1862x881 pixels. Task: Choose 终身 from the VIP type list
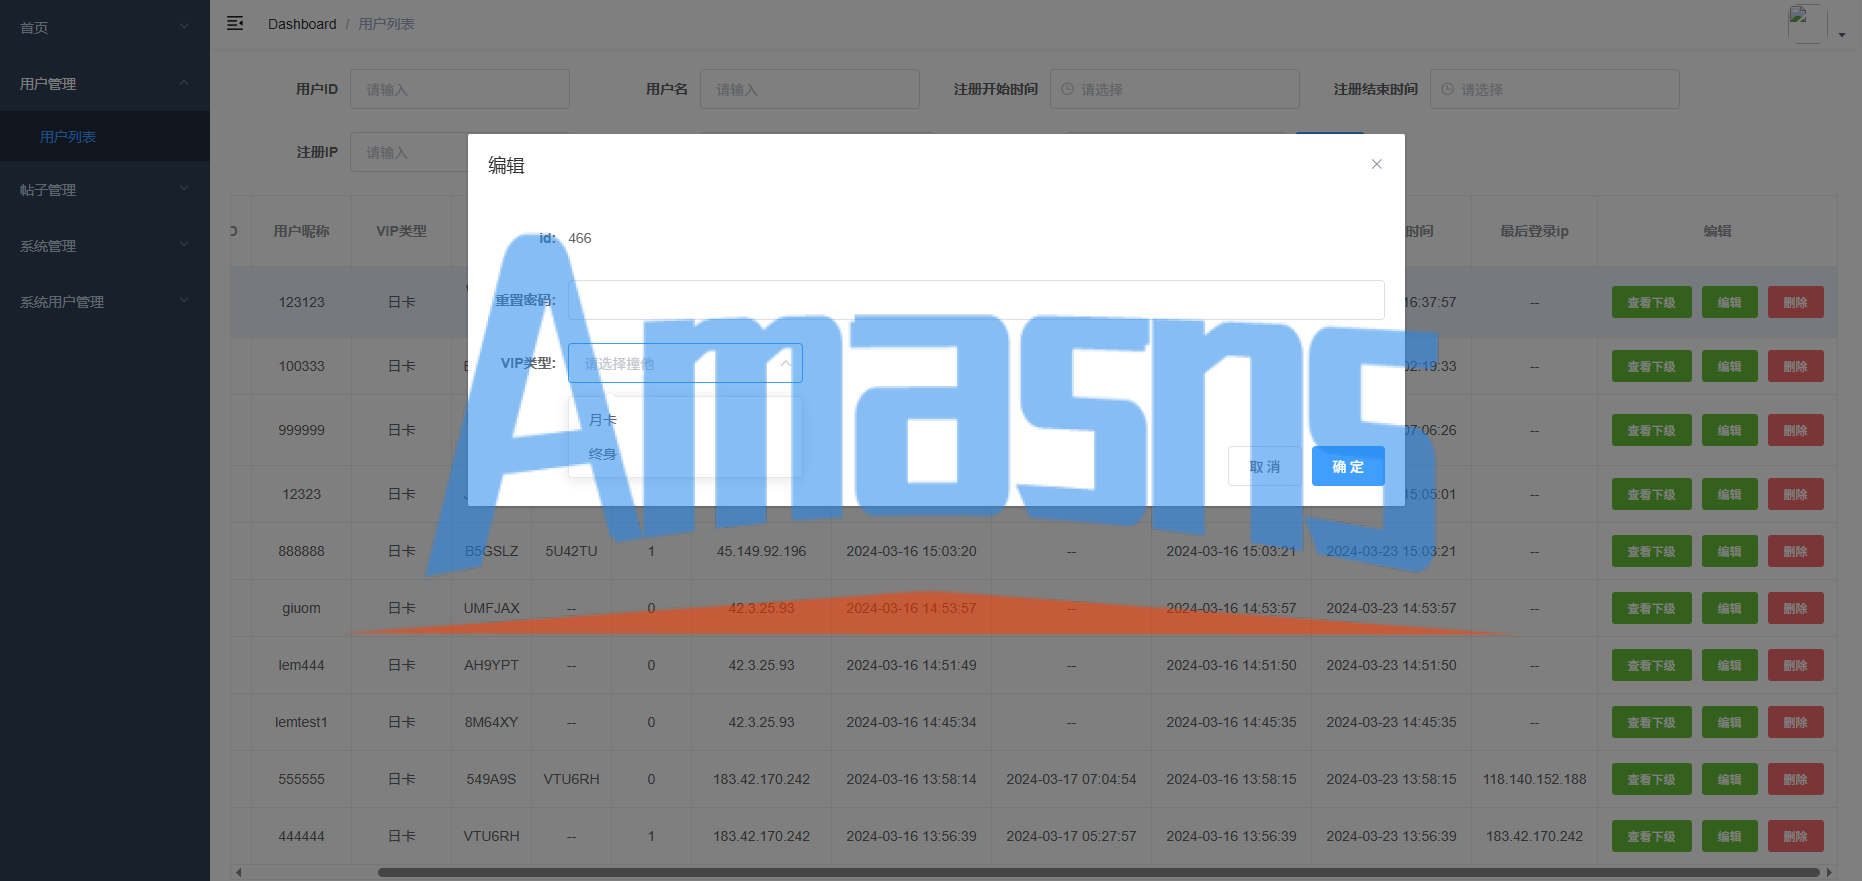(x=685, y=454)
